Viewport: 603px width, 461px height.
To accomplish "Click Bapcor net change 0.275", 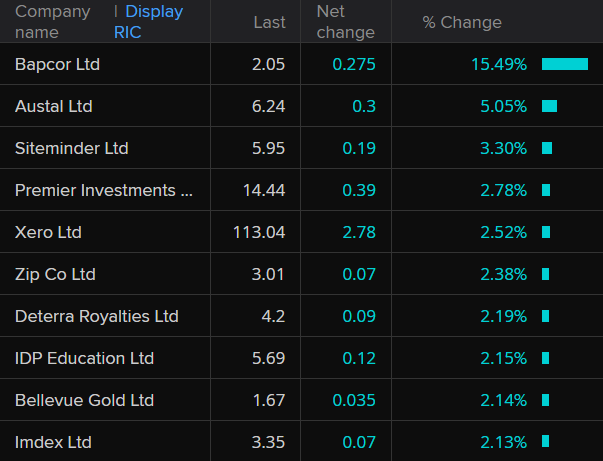I will tap(354, 64).
